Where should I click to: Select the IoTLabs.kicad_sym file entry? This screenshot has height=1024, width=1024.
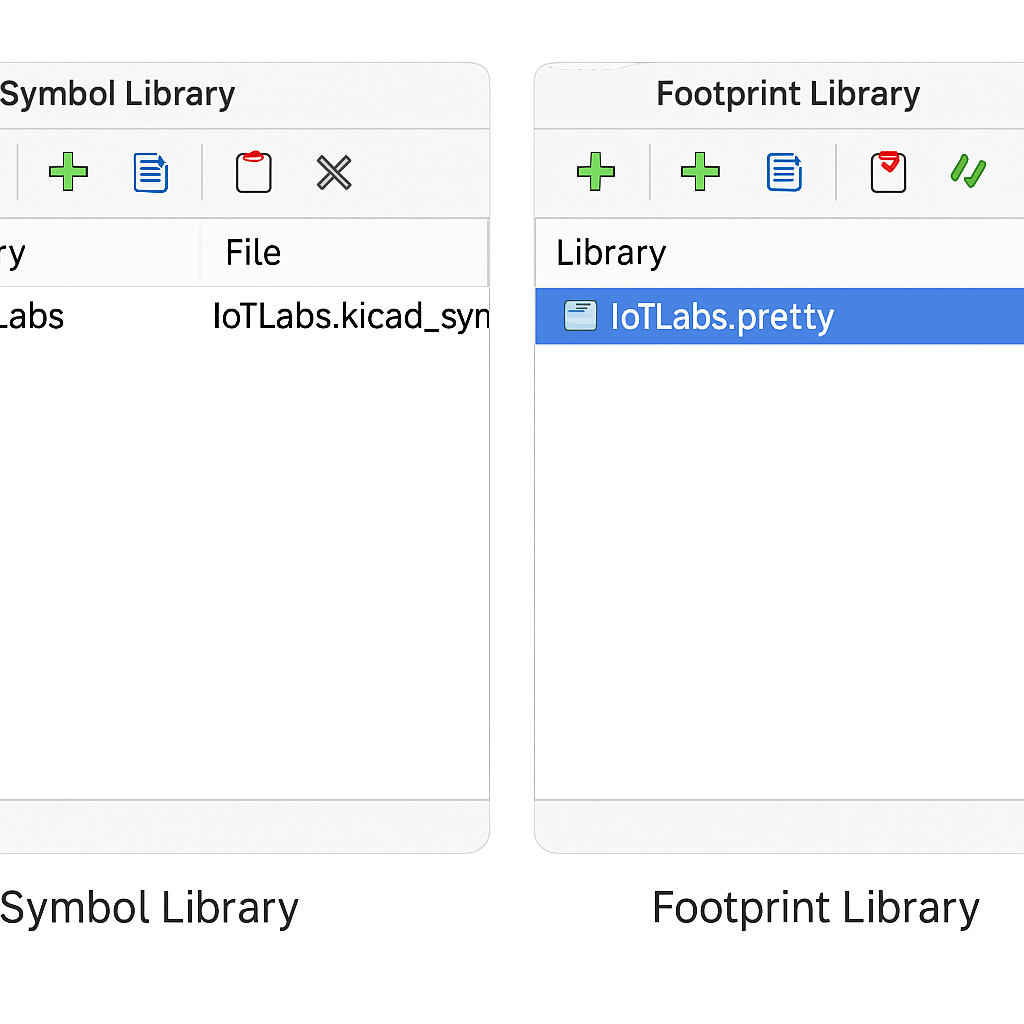(350, 317)
